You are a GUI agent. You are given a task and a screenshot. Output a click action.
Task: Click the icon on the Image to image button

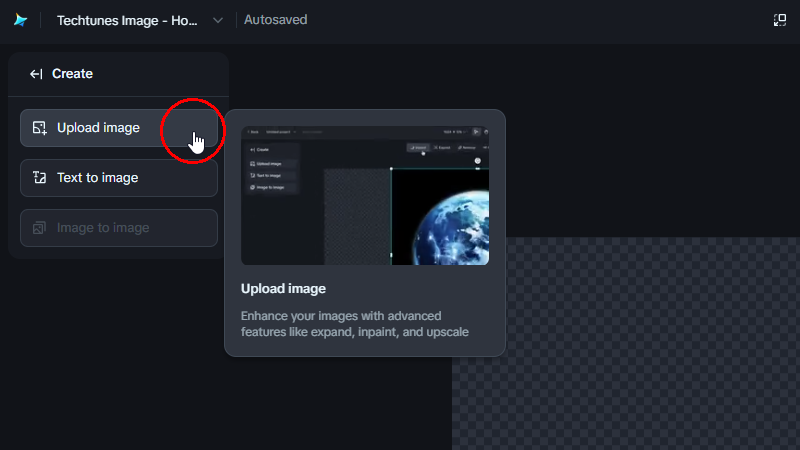tap(40, 228)
